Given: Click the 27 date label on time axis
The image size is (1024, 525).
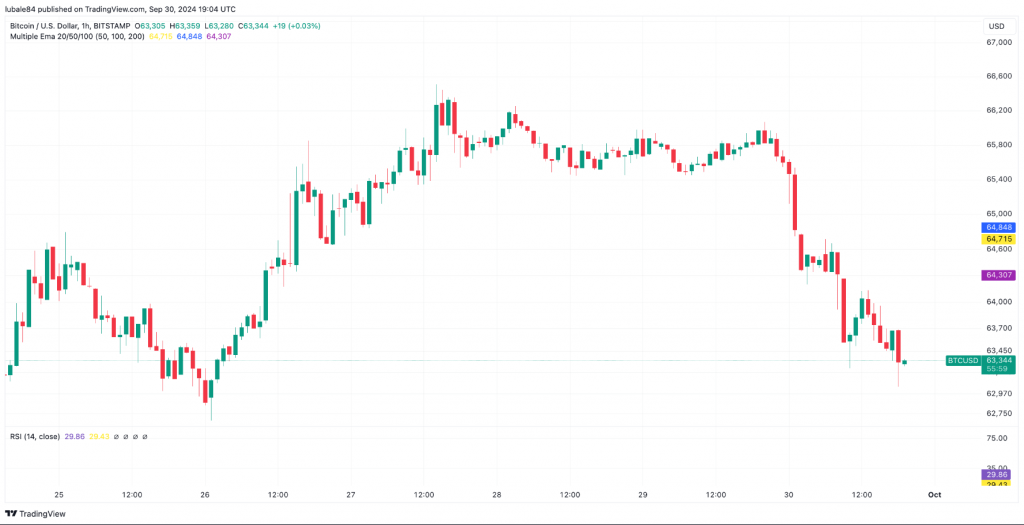Looking at the screenshot, I should [x=351, y=495].
